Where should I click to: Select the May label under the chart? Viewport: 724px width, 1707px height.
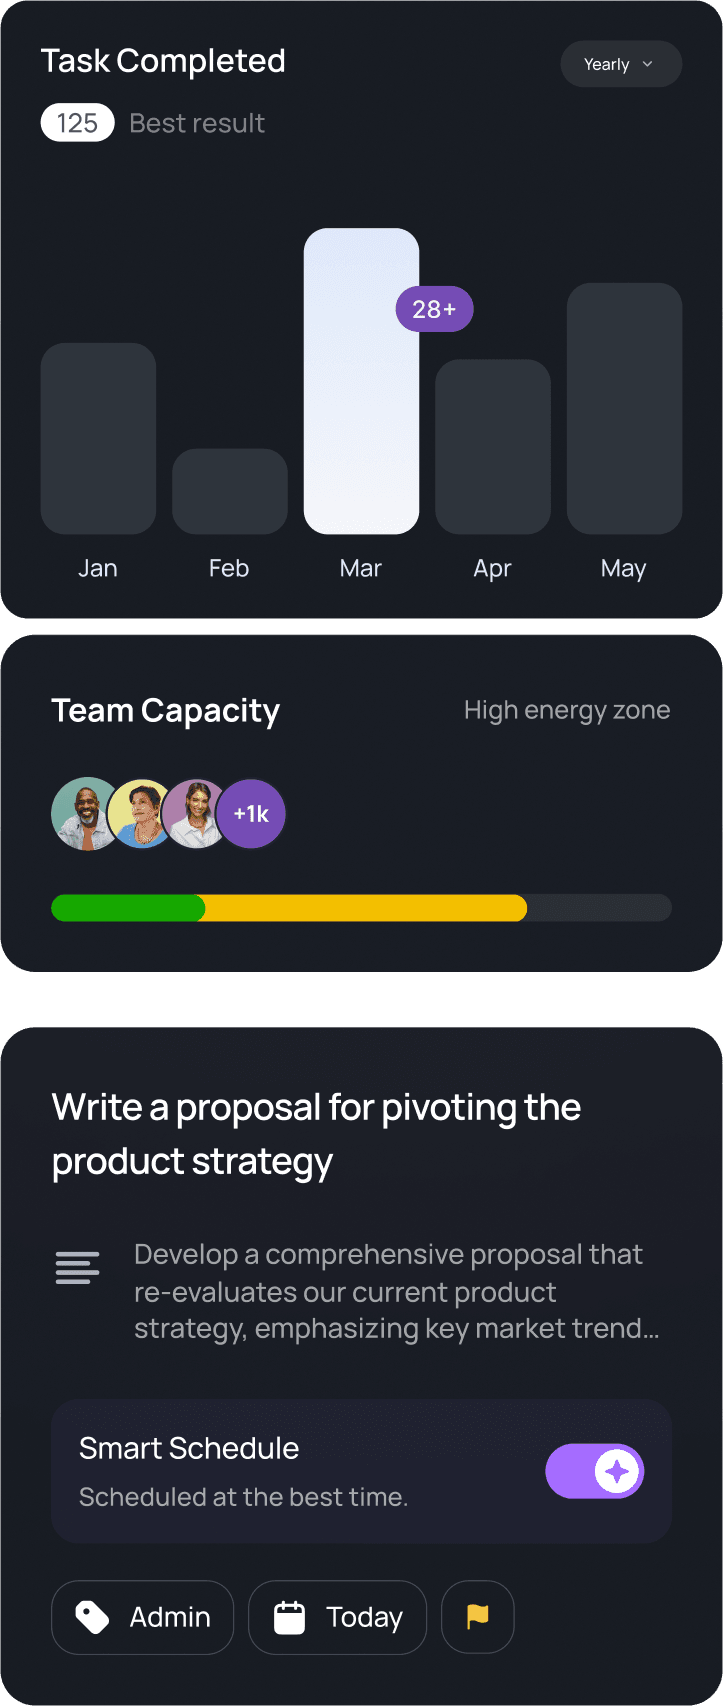[x=623, y=568]
